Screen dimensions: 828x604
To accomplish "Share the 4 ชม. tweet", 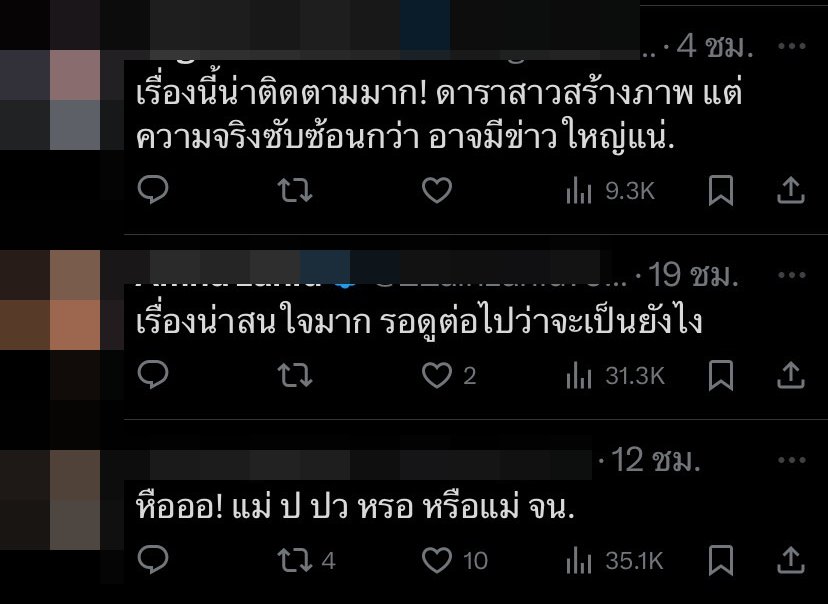I will coord(791,190).
